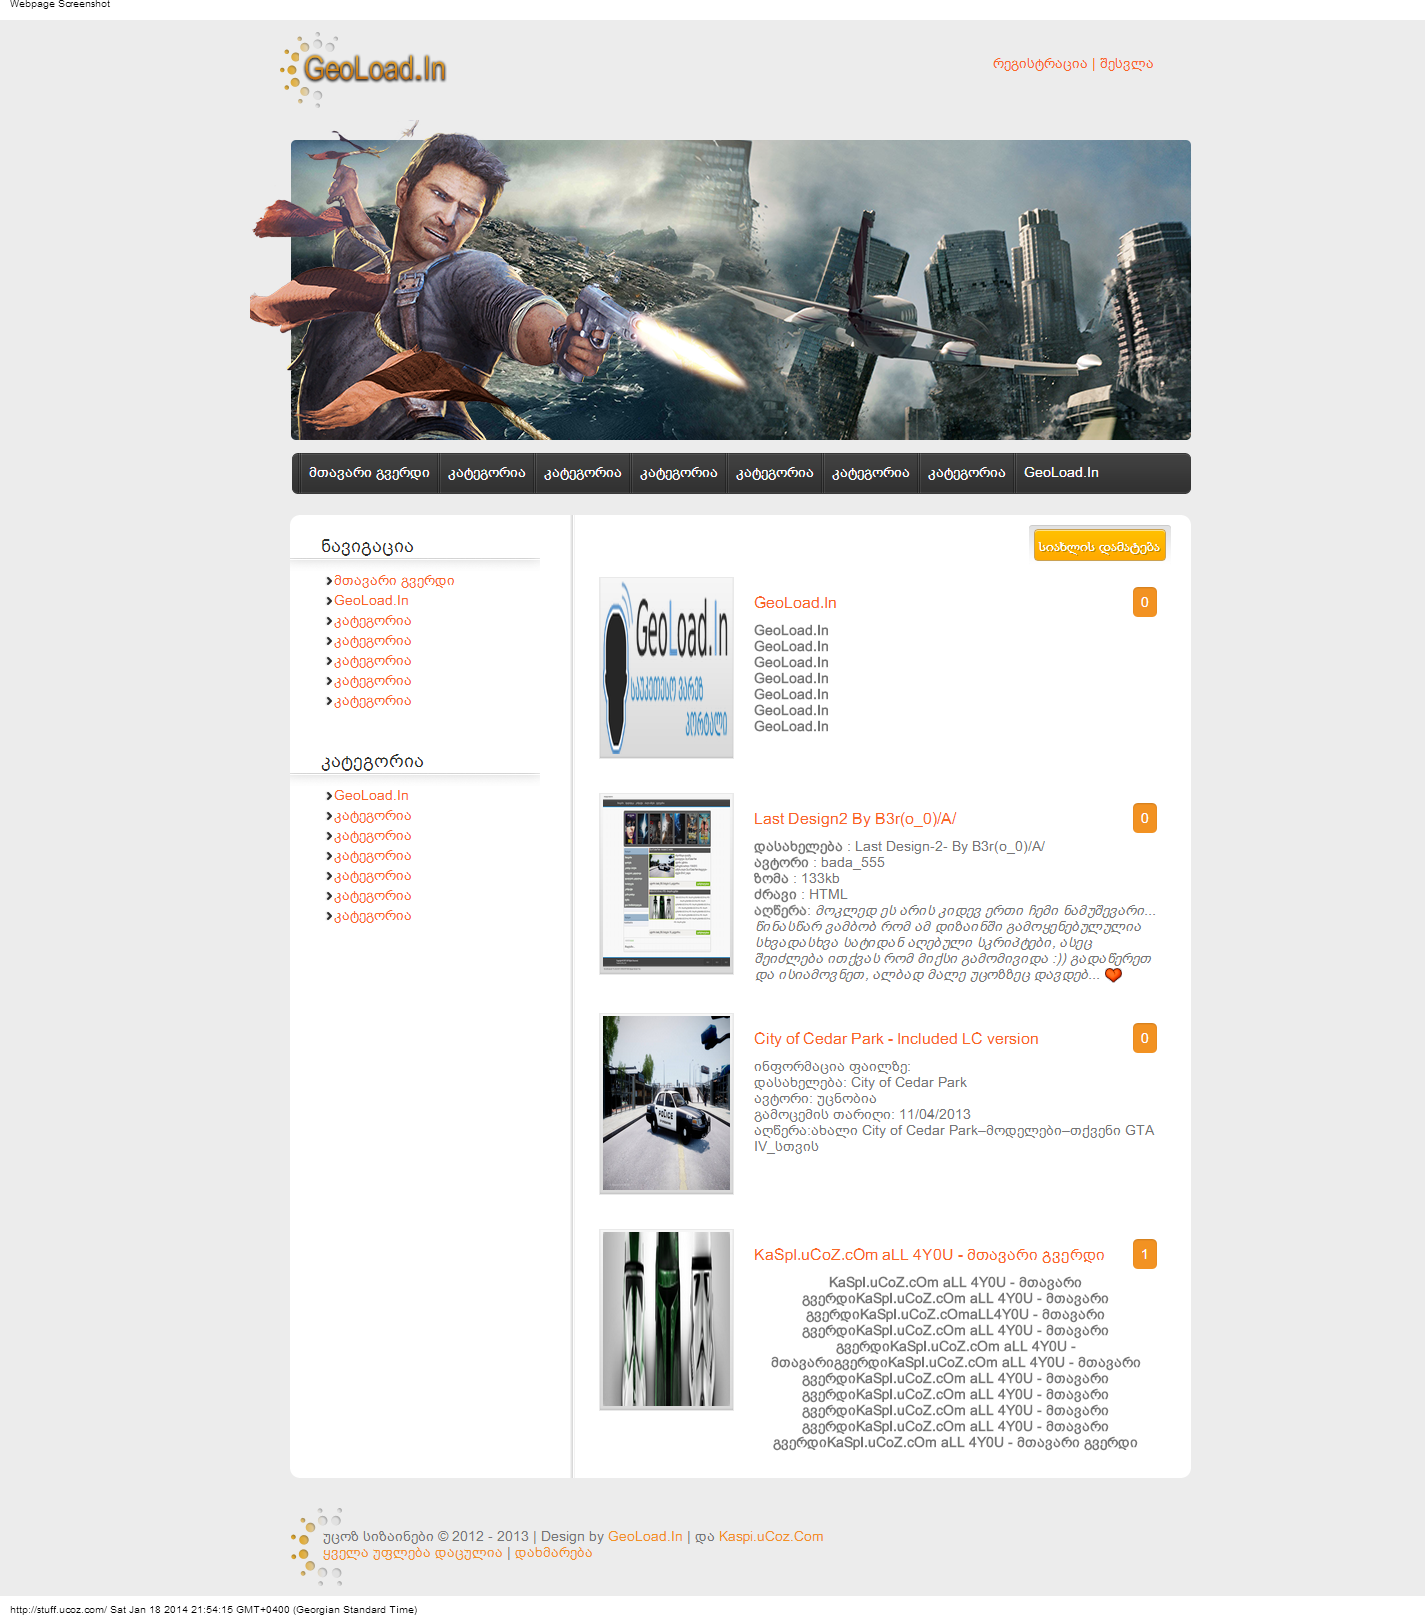Click 'დასახელება: City of Cedar Park' text
The width and height of the screenshot is (1425, 1616).
(x=860, y=1083)
